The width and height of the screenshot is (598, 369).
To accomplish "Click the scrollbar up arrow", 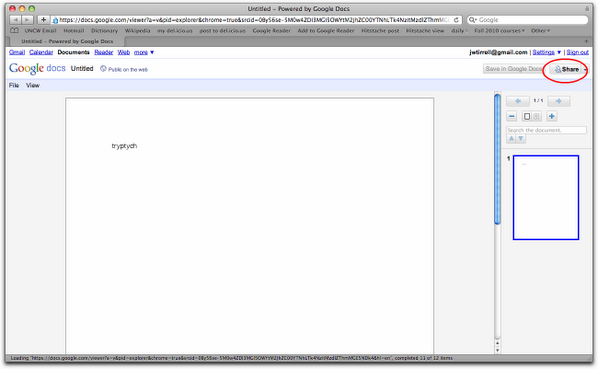I will click(497, 343).
